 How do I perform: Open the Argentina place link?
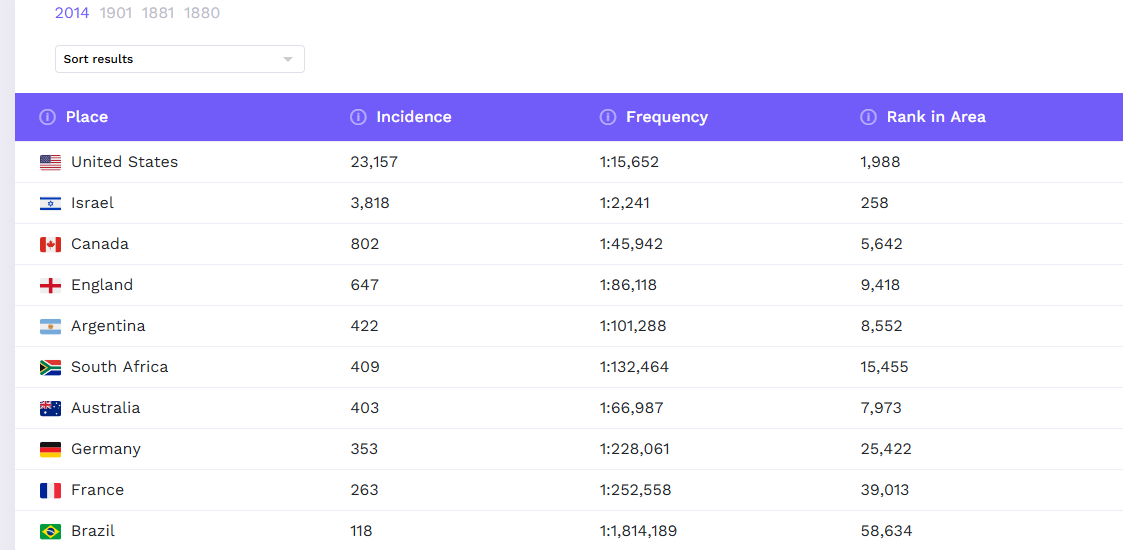(108, 326)
